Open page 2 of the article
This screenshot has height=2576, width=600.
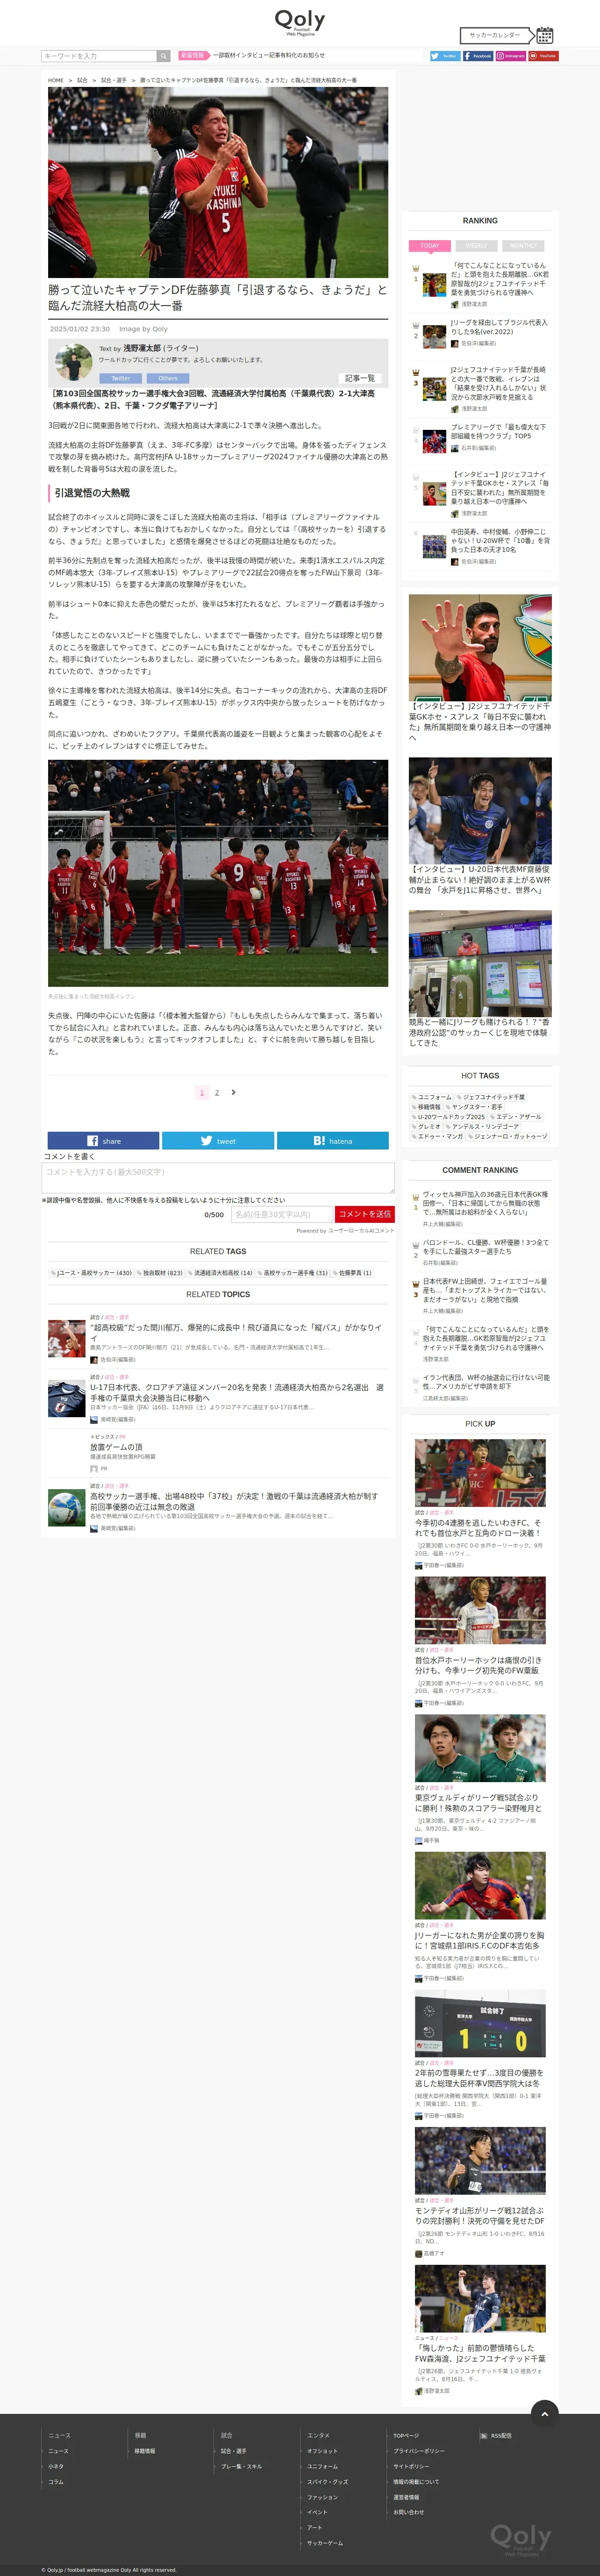217,1092
